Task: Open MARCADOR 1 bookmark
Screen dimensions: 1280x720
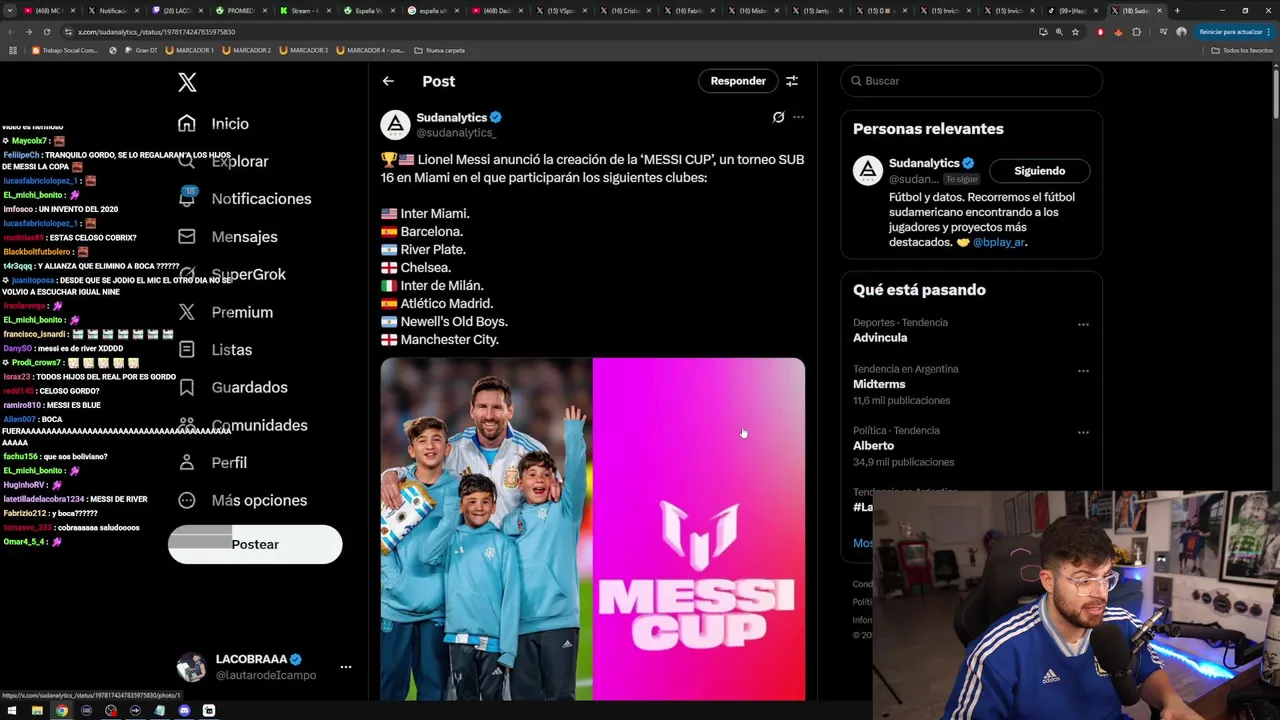Action: coord(190,50)
